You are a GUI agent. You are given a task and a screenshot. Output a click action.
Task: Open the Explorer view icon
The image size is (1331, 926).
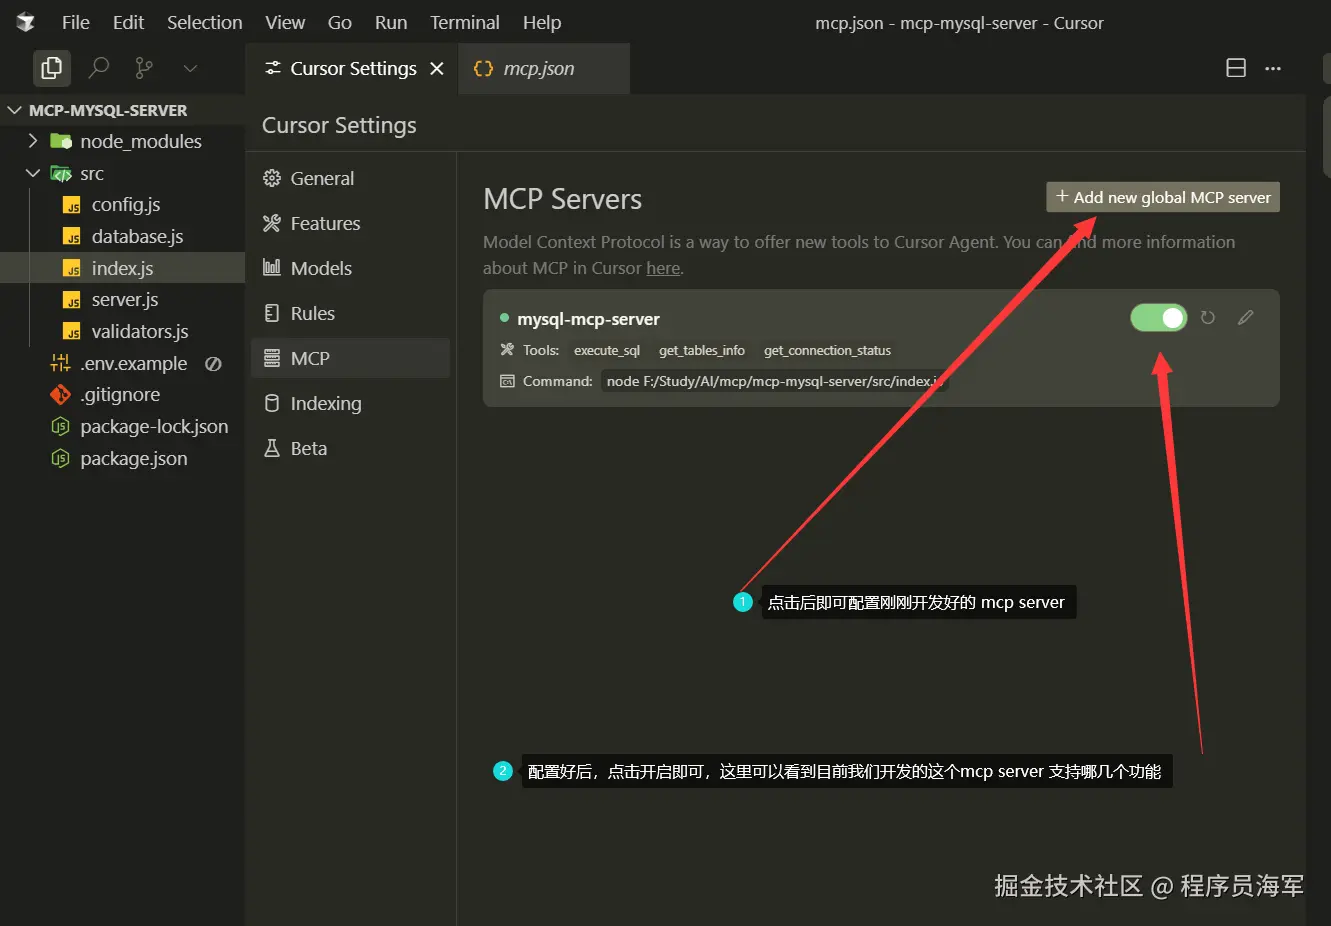[x=51, y=68]
